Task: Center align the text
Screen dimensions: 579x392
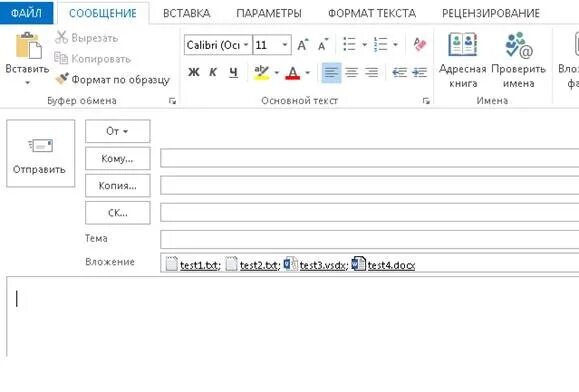Action: (x=352, y=73)
